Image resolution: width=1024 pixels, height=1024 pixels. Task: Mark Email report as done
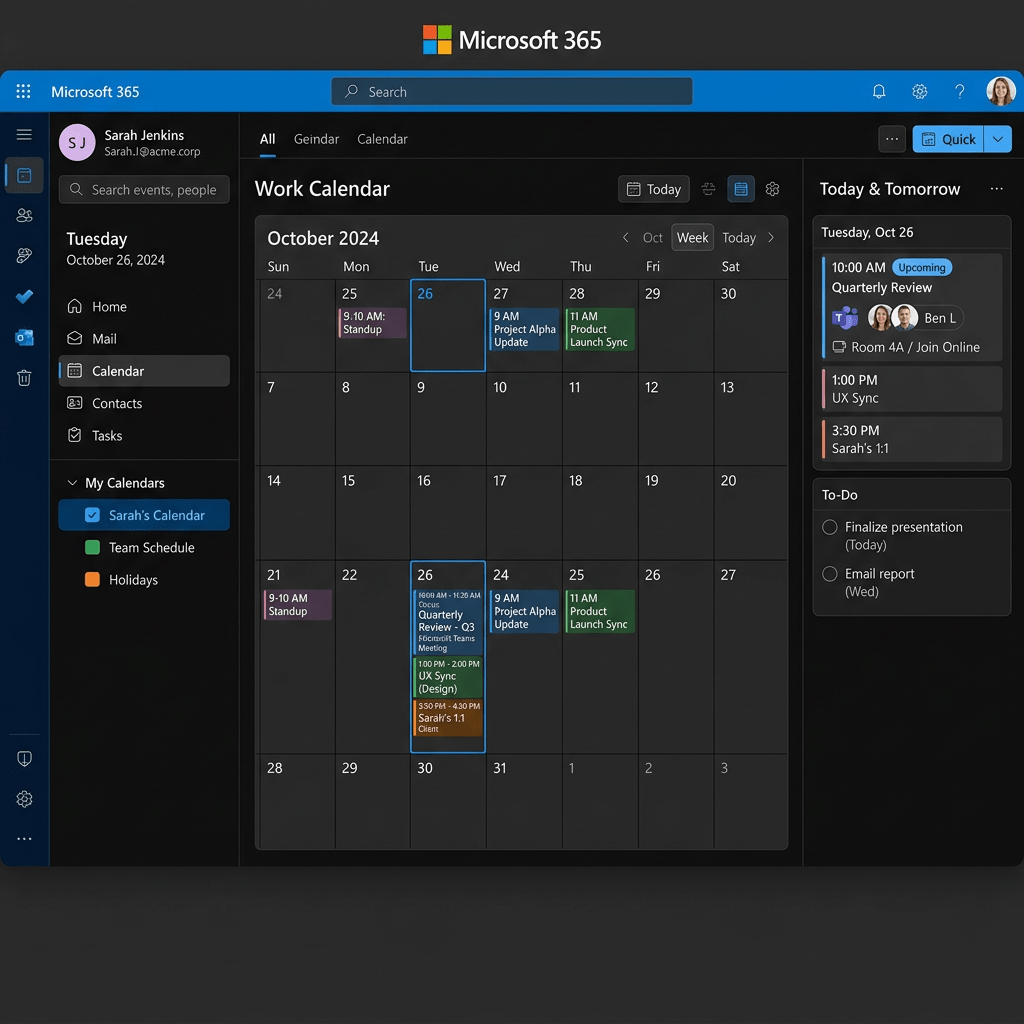click(x=829, y=573)
